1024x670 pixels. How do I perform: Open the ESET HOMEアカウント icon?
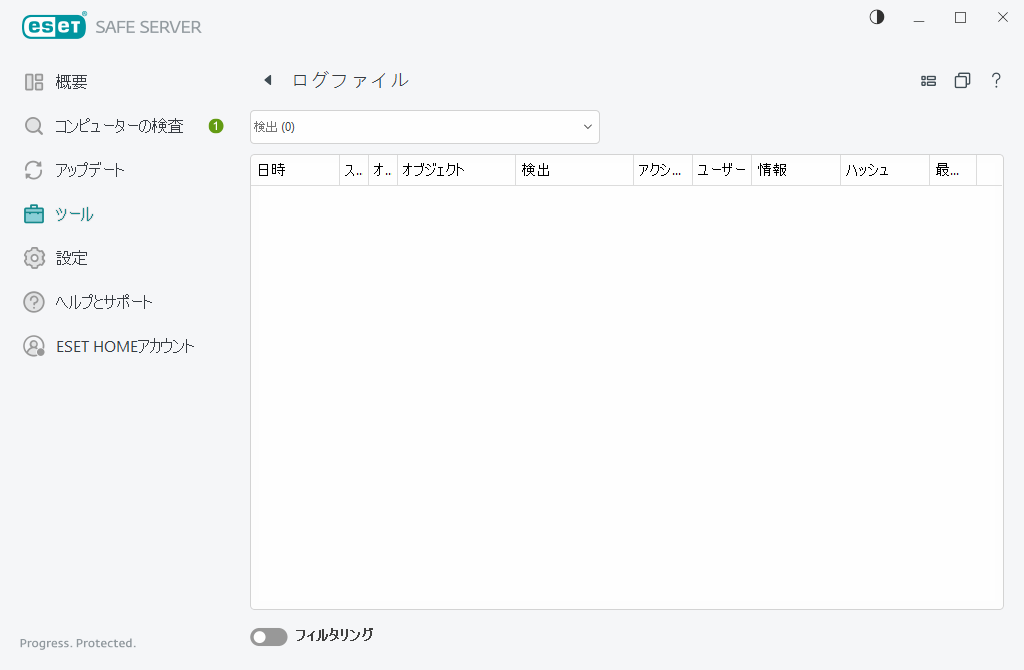pos(33,346)
